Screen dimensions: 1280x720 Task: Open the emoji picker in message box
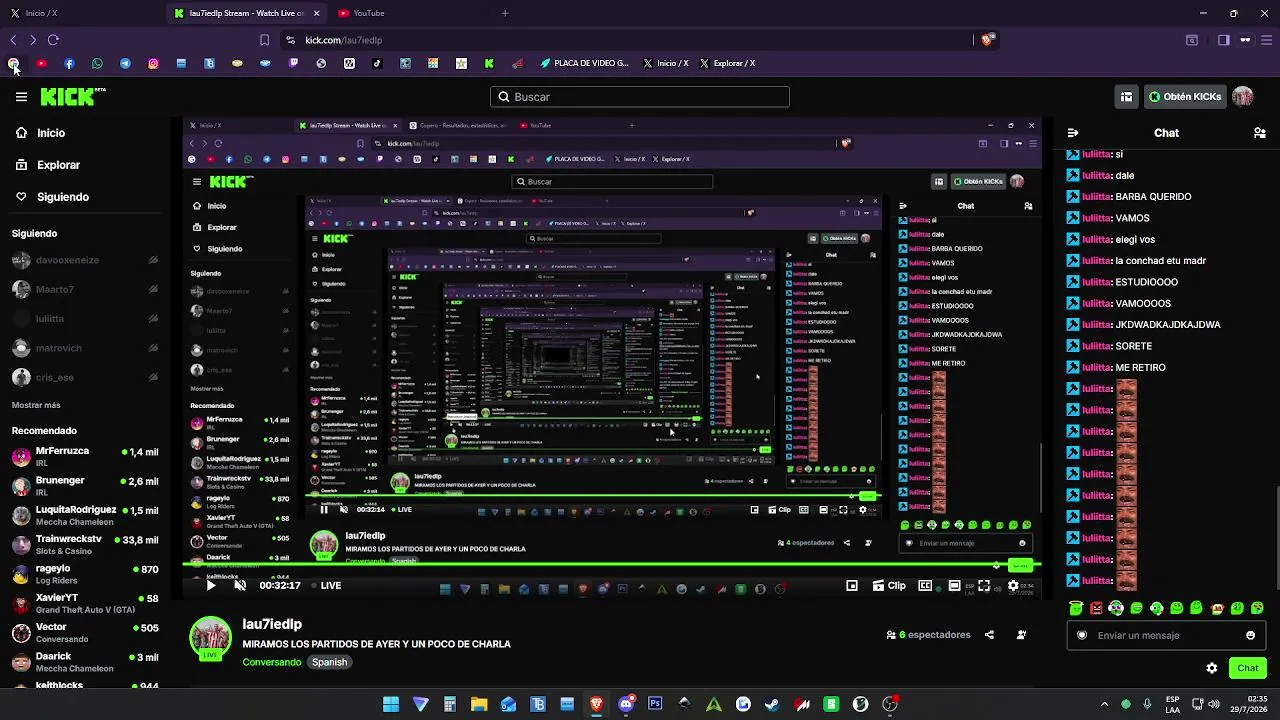1250,635
